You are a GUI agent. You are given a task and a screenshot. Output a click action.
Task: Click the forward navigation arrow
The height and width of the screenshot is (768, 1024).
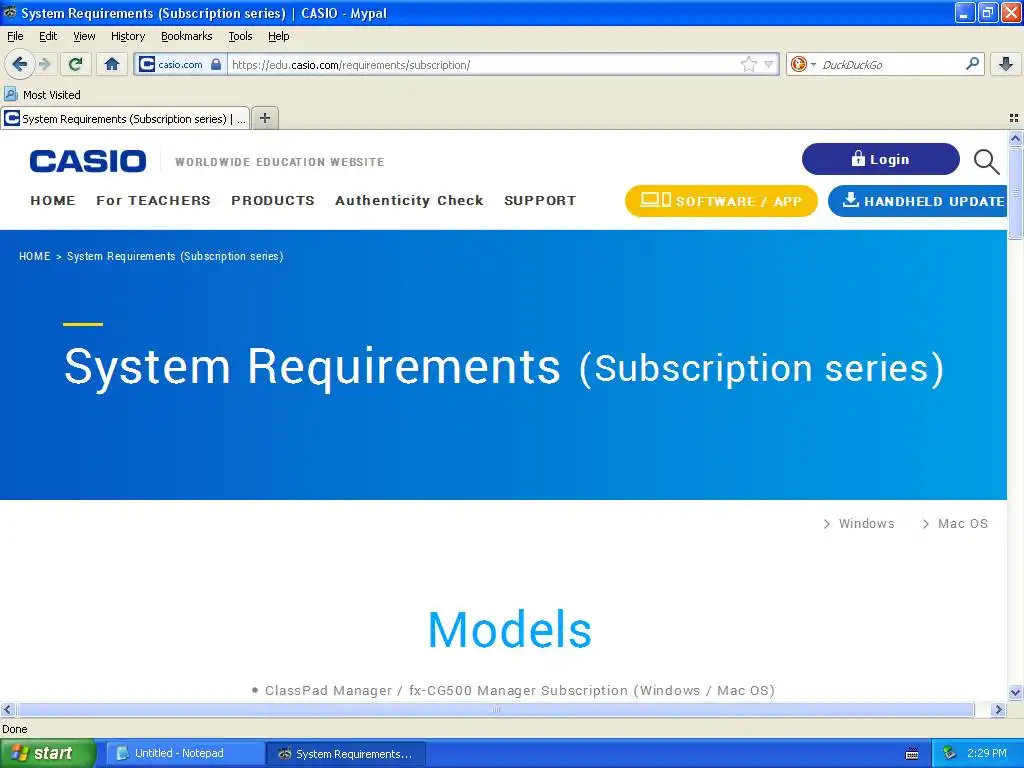coord(44,64)
